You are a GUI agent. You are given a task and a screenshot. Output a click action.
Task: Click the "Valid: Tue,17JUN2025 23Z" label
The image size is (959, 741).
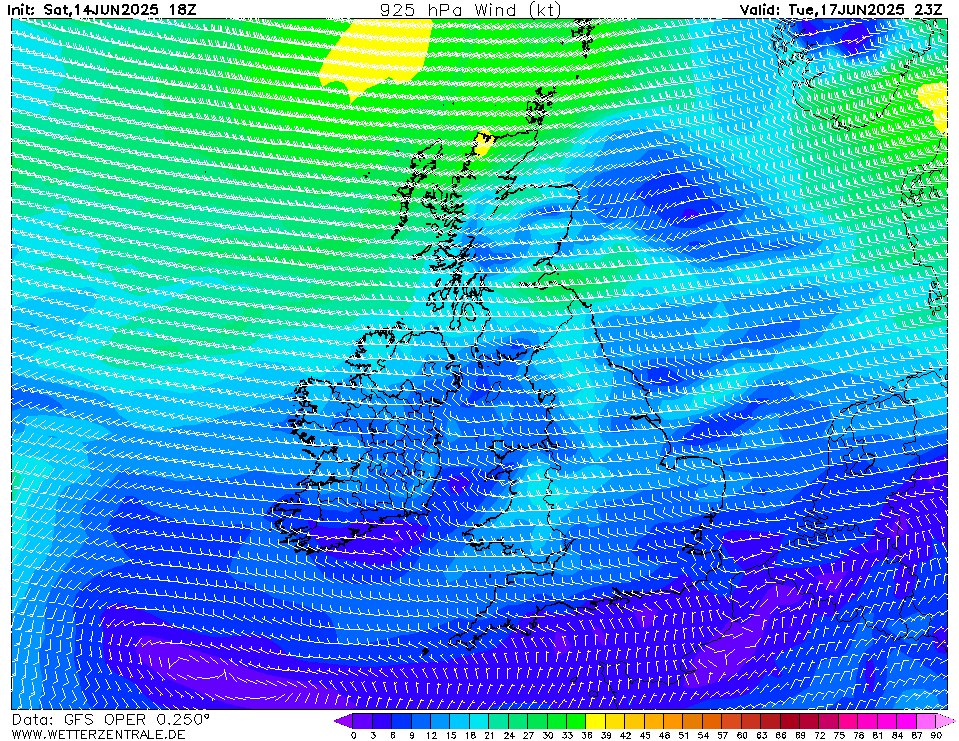click(x=841, y=9)
